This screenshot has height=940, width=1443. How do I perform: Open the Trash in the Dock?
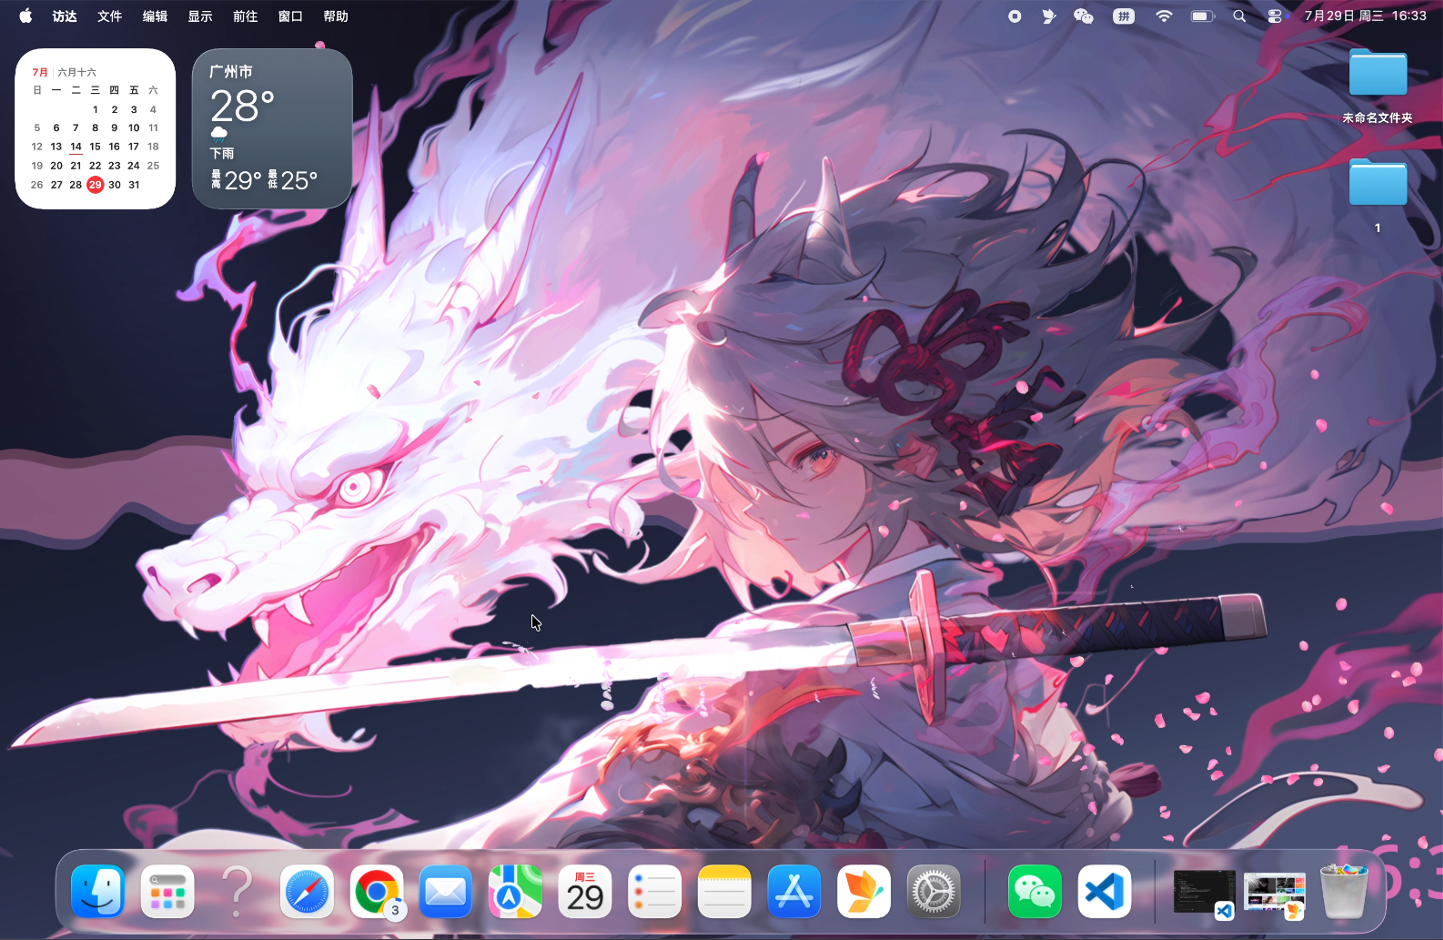click(1344, 891)
